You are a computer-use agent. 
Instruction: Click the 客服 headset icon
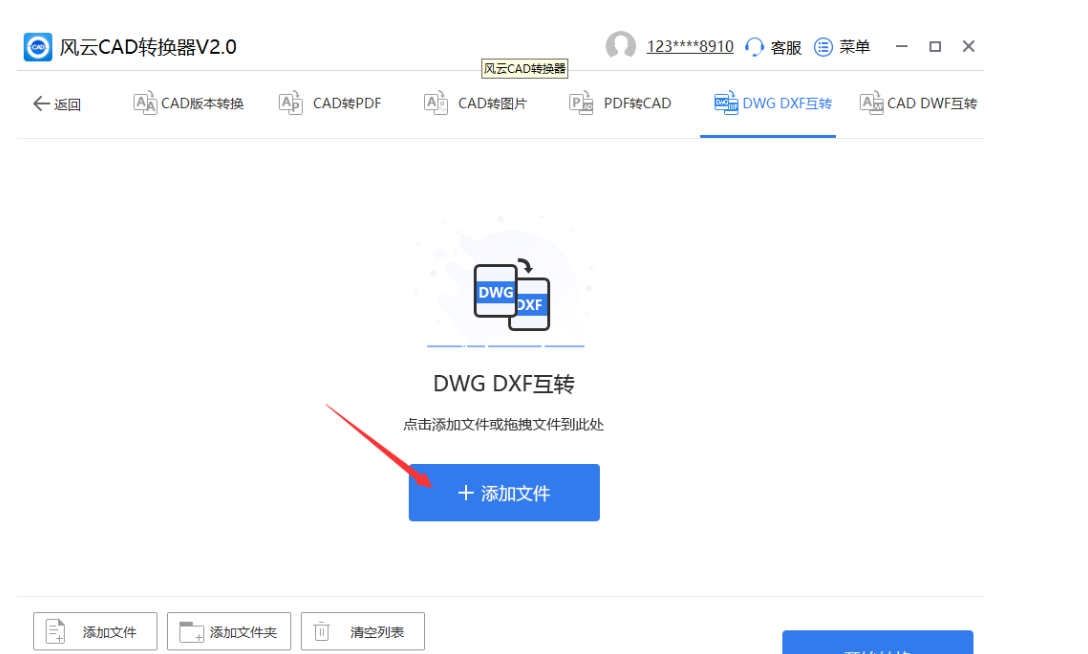754,47
